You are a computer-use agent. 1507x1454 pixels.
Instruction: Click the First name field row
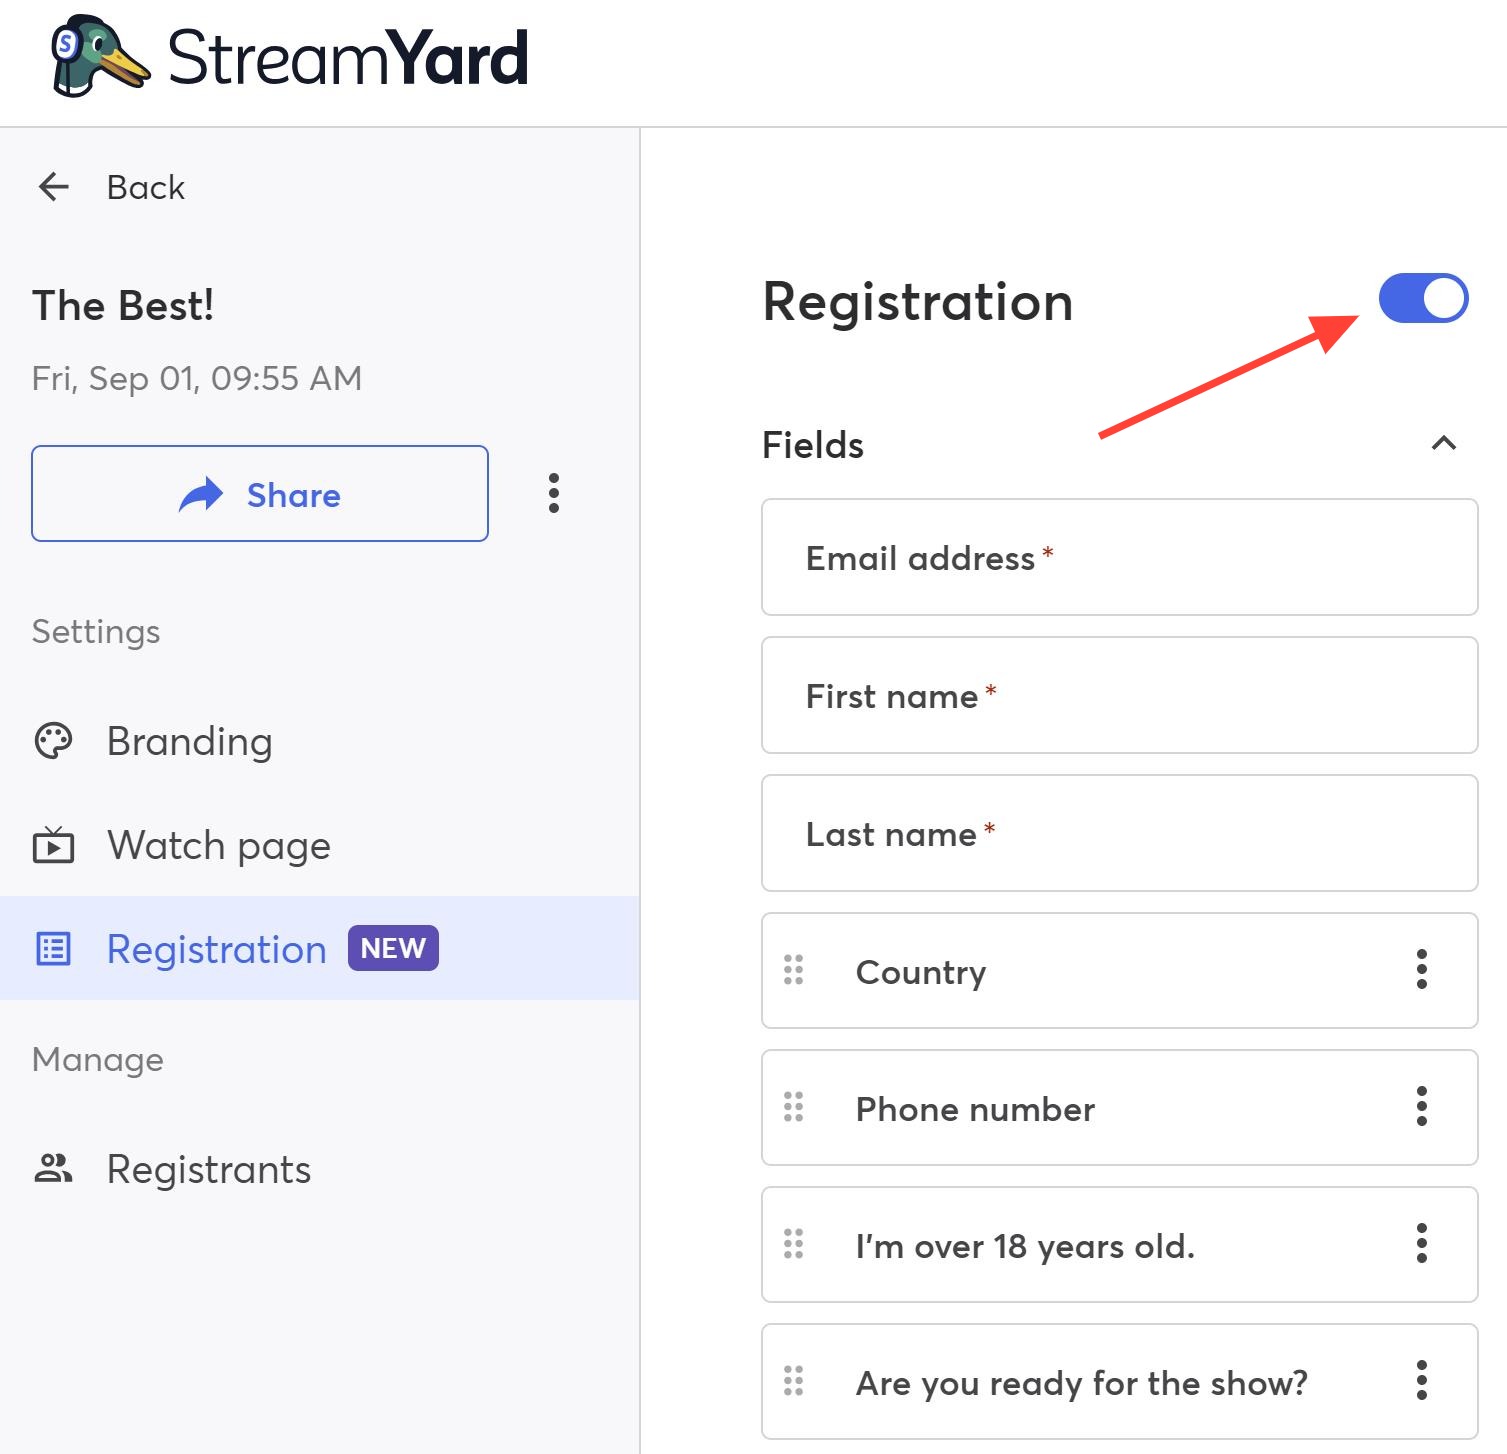[1120, 695]
